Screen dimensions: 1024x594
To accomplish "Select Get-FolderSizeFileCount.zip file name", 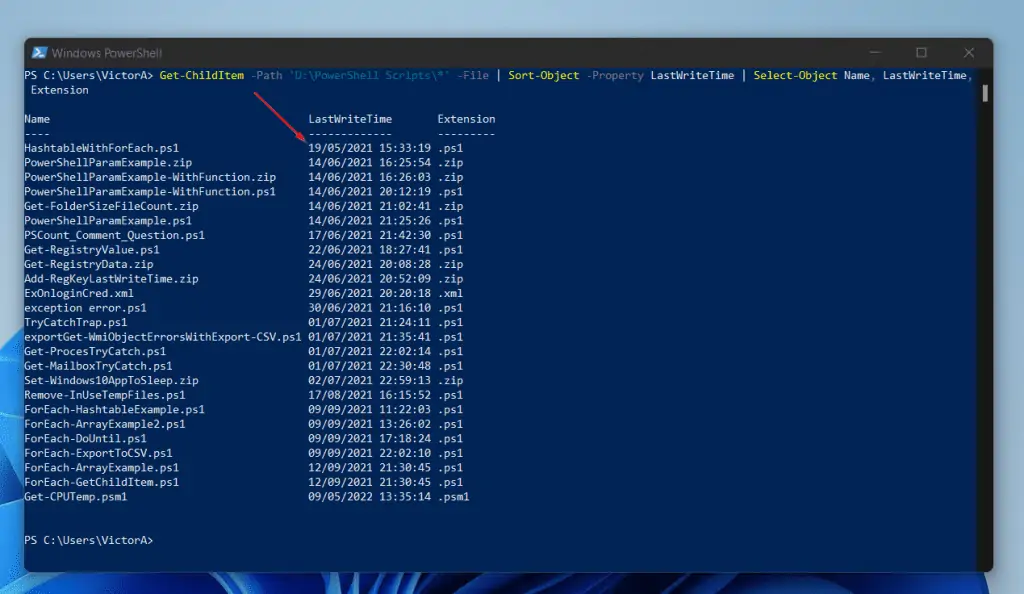I will pyautogui.click(x=111, y=206).
